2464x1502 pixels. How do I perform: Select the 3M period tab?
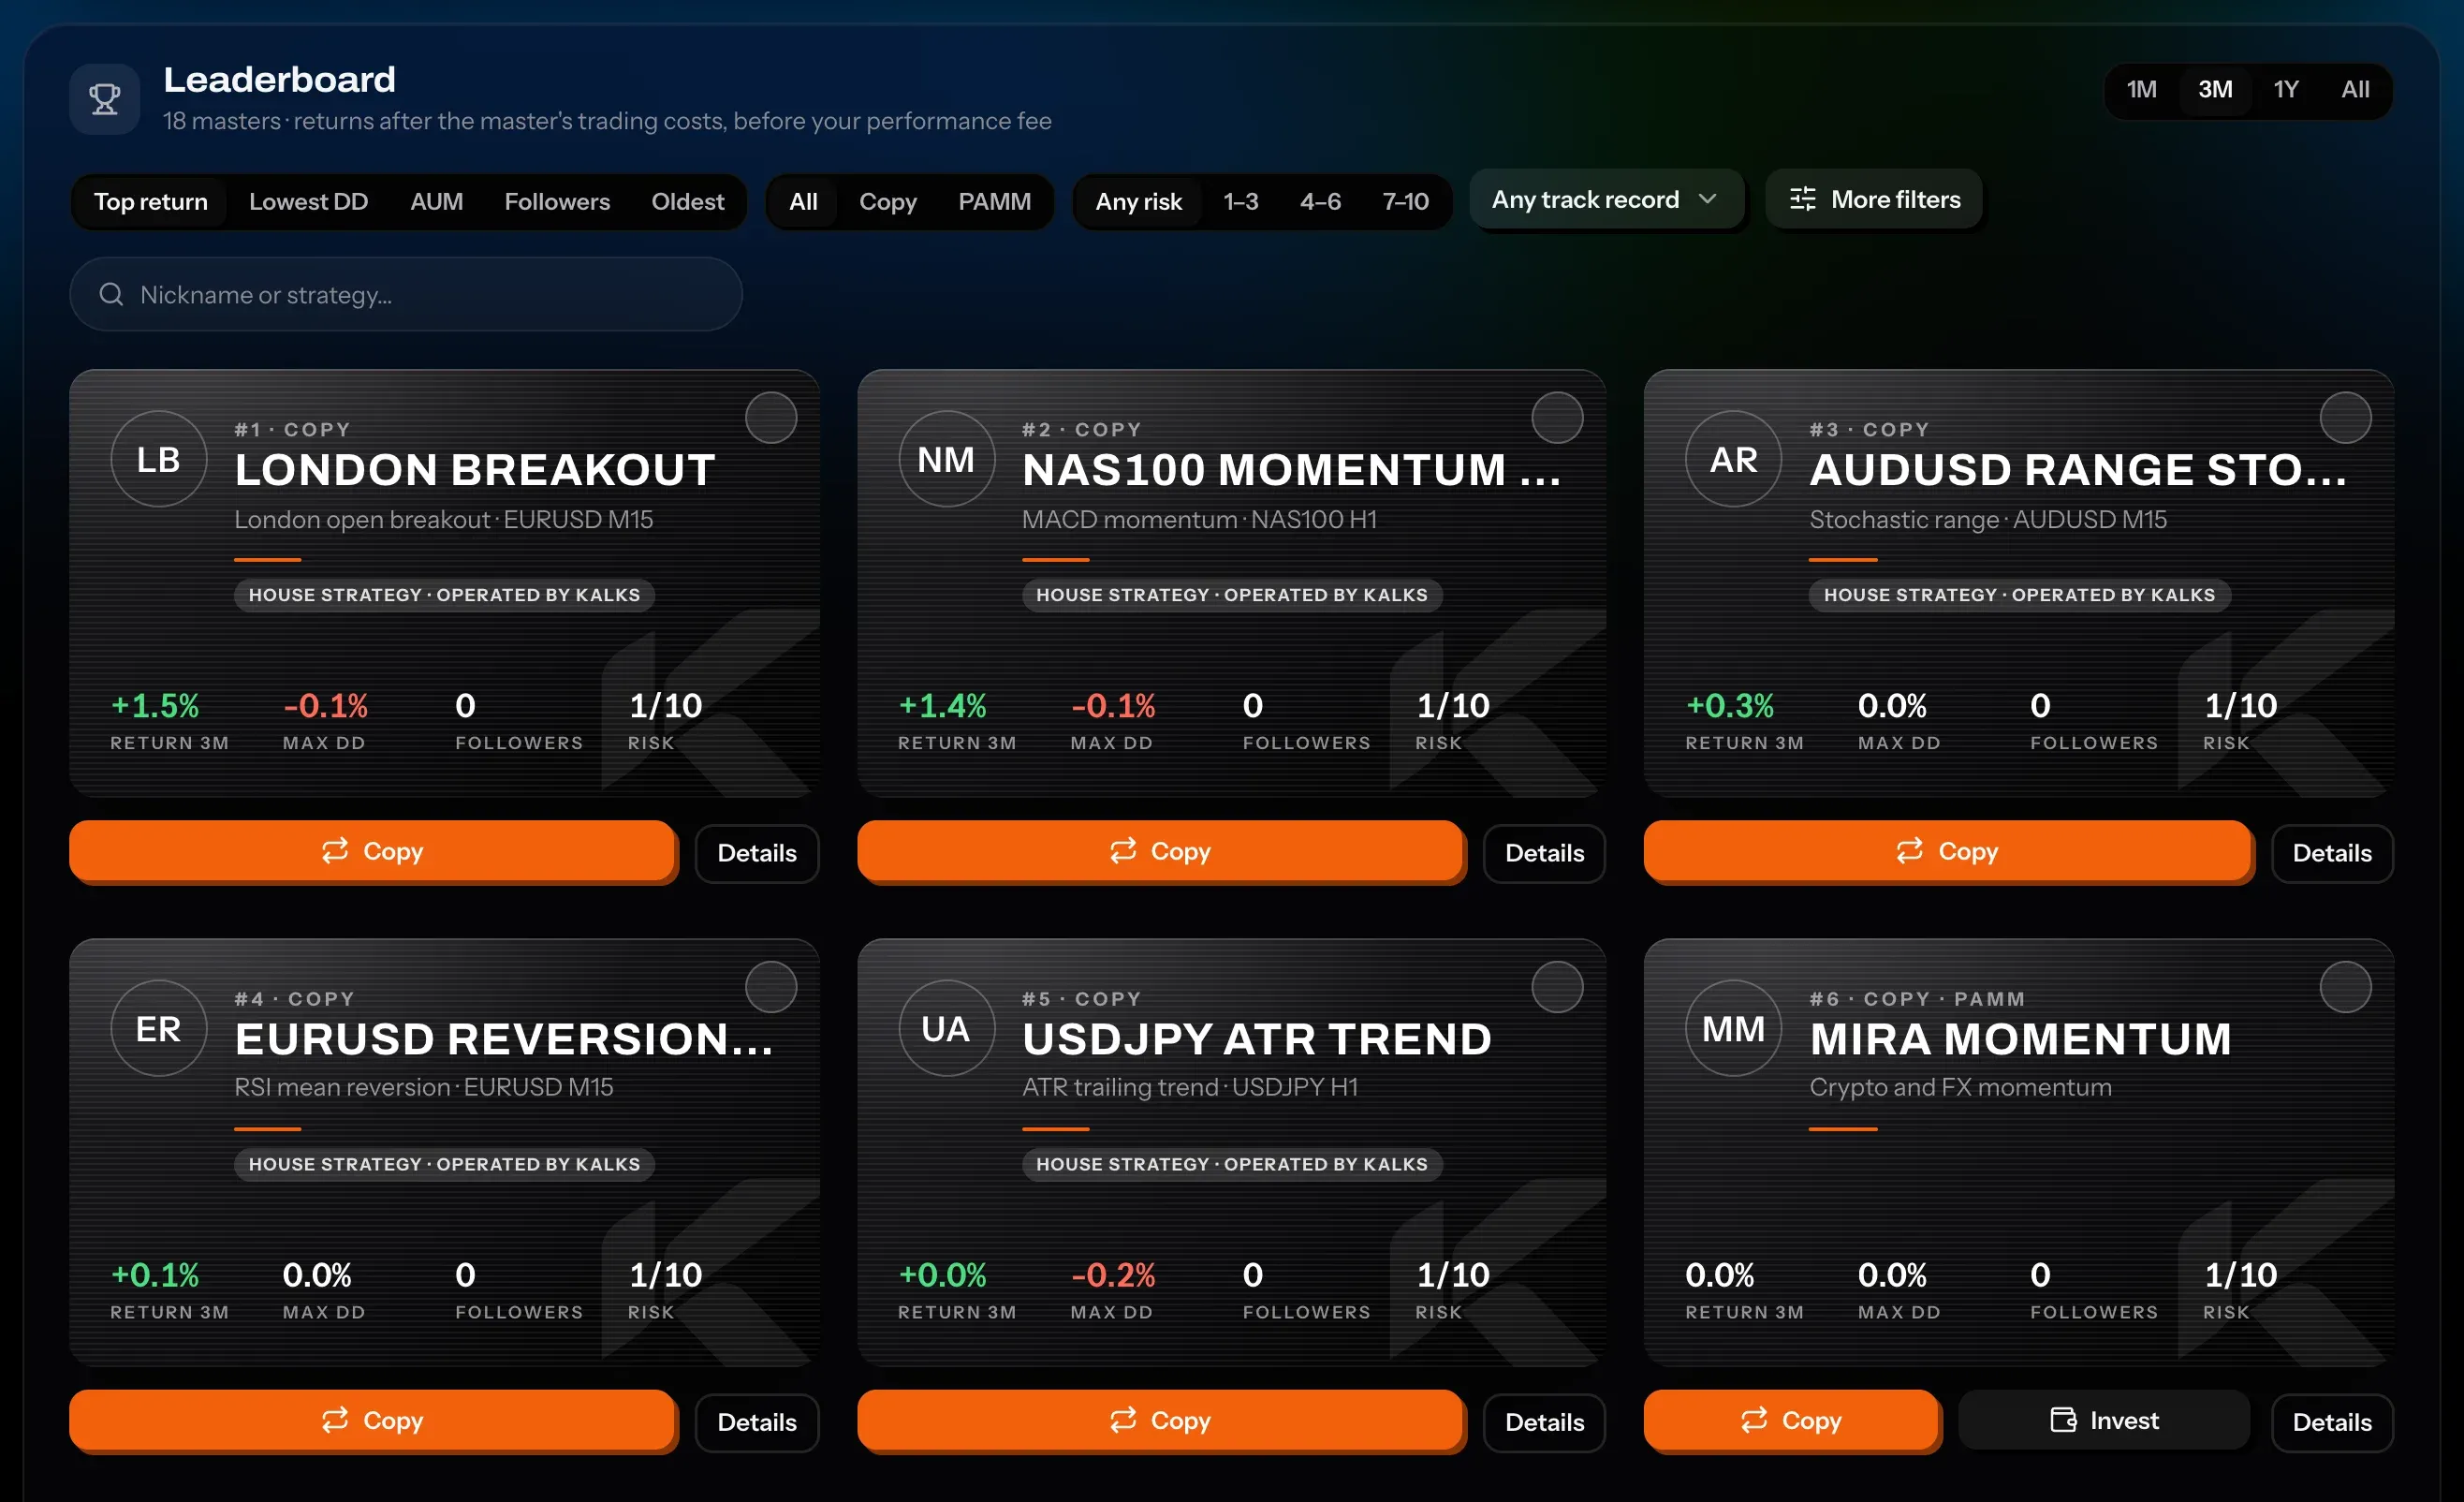[x=2215, y=90]
